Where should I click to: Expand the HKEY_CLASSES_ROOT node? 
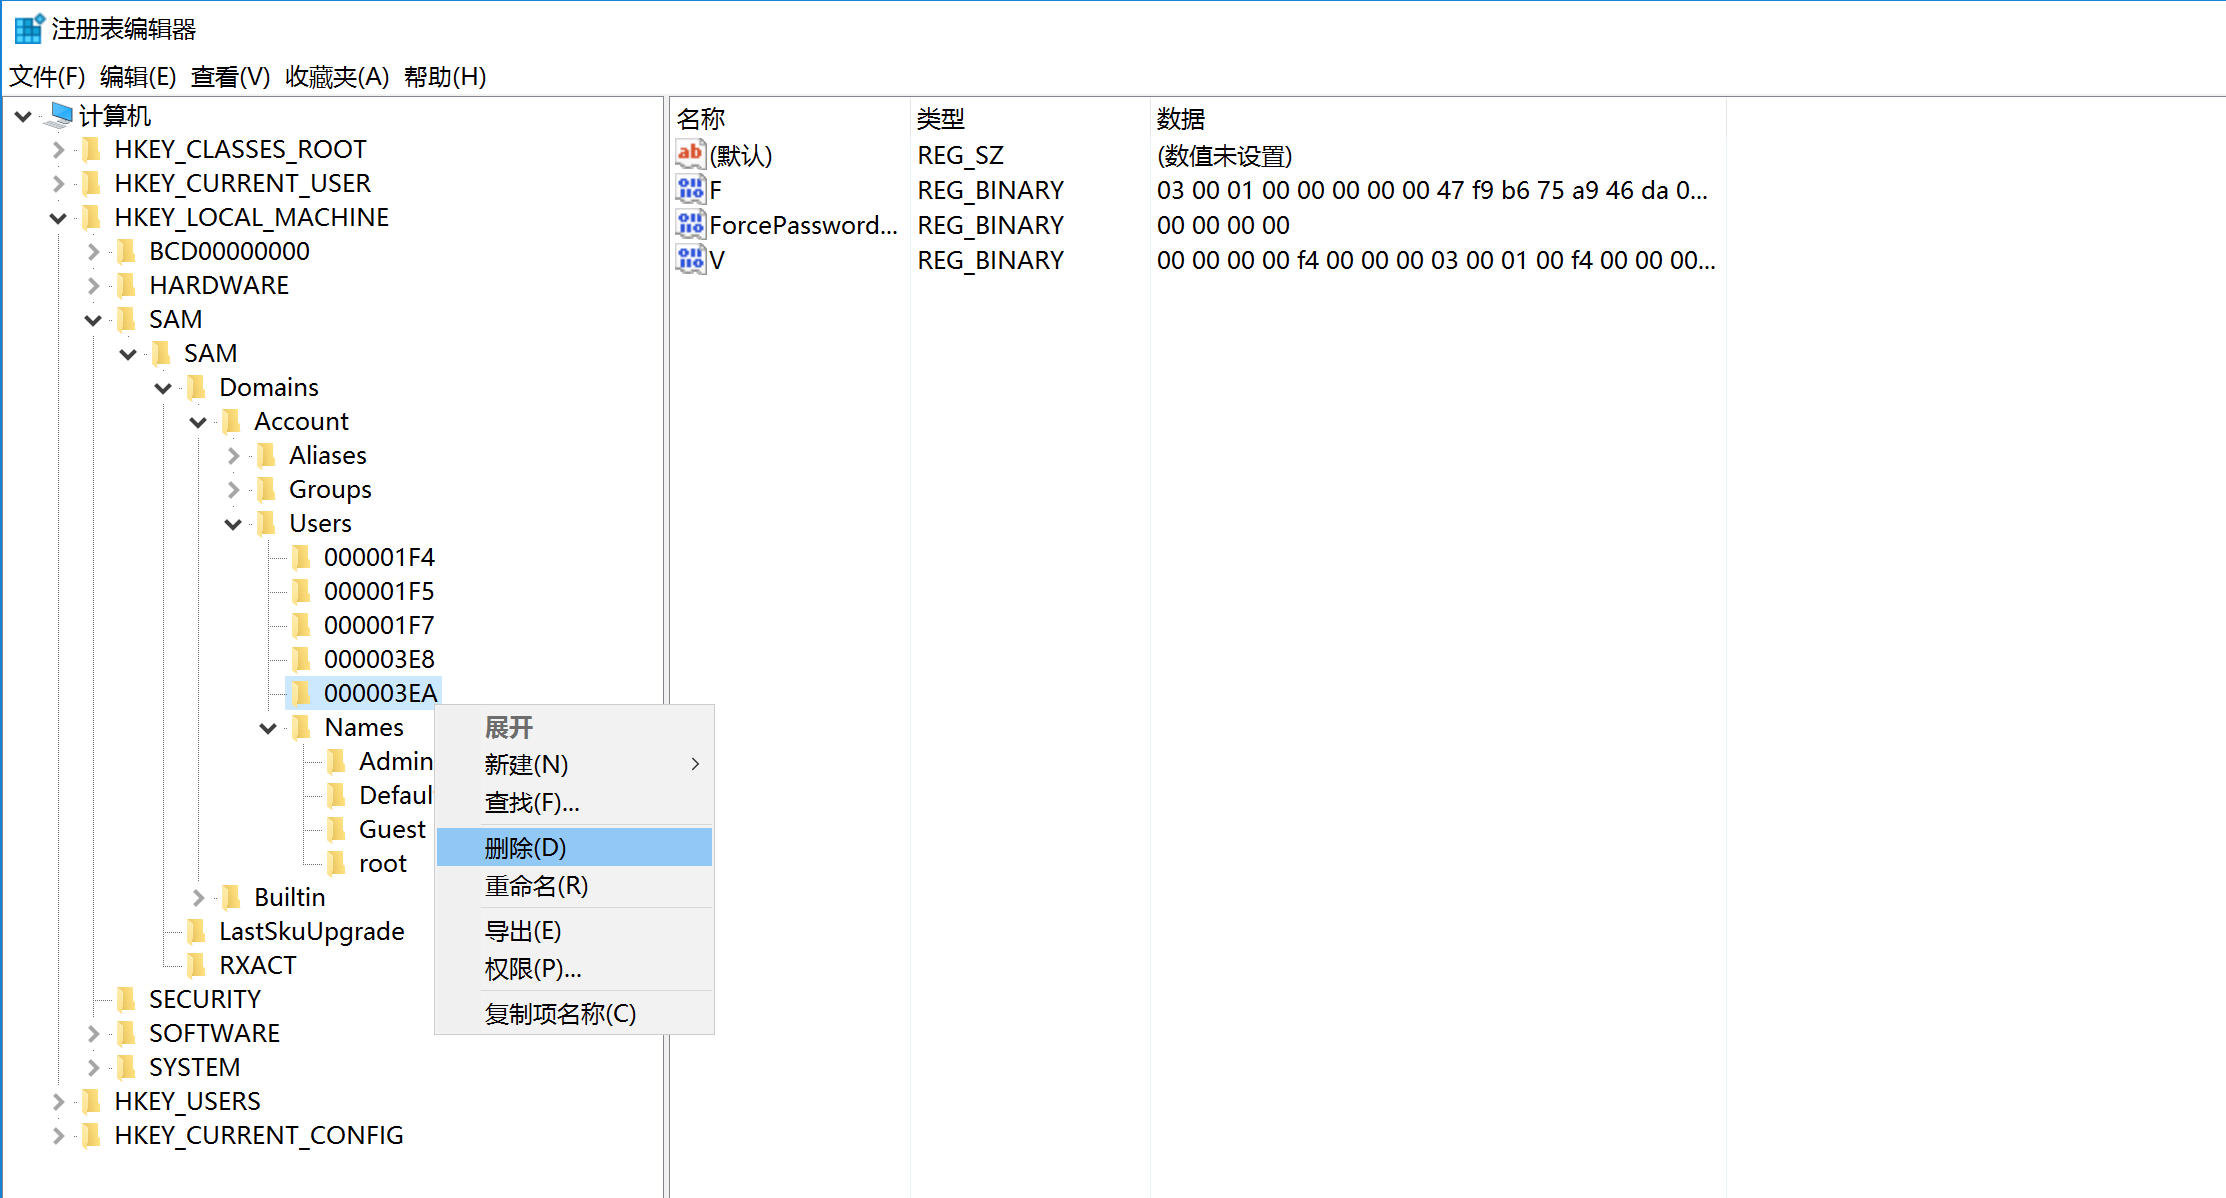(58, 149)
